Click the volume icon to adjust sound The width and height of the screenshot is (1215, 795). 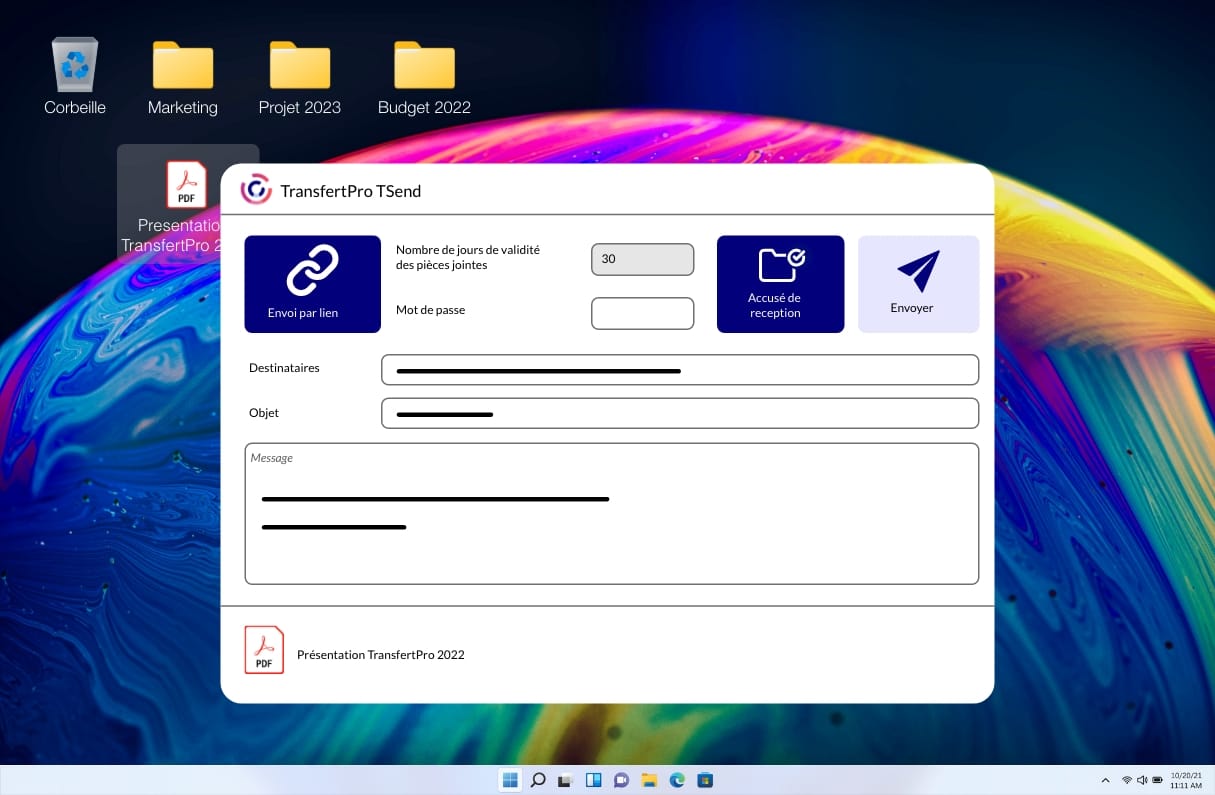point(1140,780)
